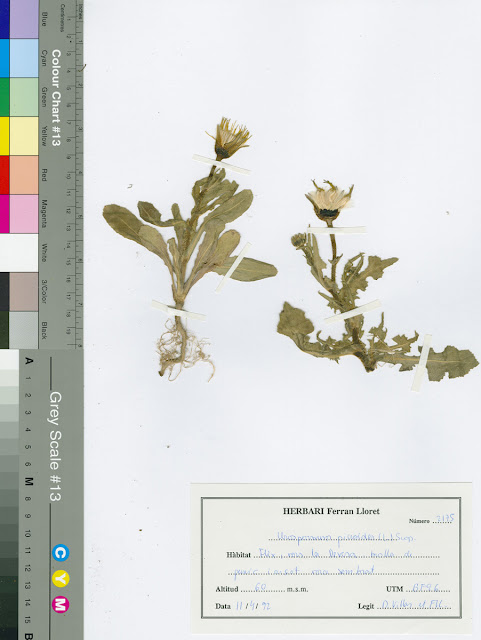Click the 'M' marker on grey scale
The image size is (481, 640).
[28, 481]
